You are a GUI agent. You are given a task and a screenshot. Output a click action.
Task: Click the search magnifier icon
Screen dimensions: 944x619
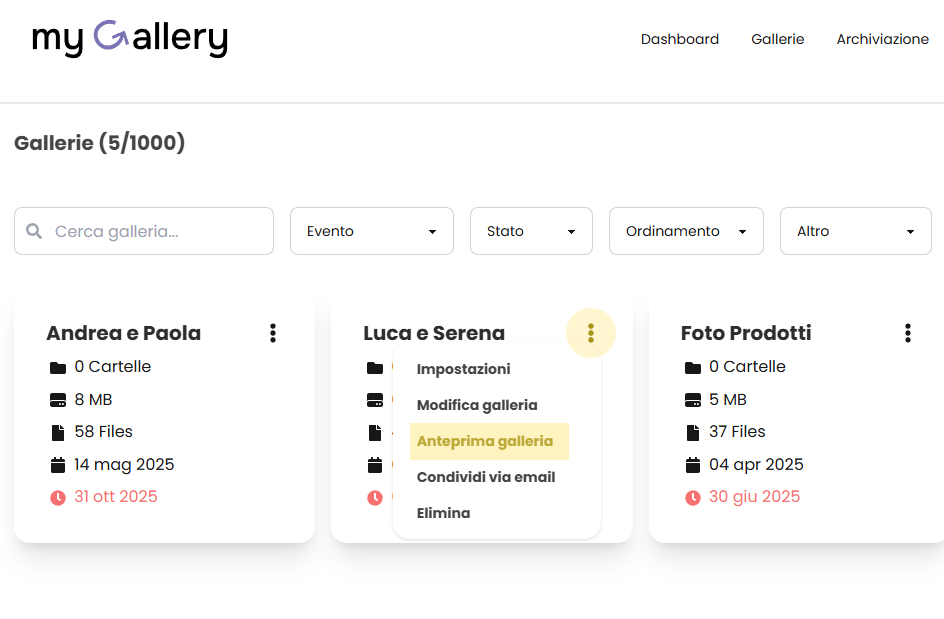tap(34, 231)
